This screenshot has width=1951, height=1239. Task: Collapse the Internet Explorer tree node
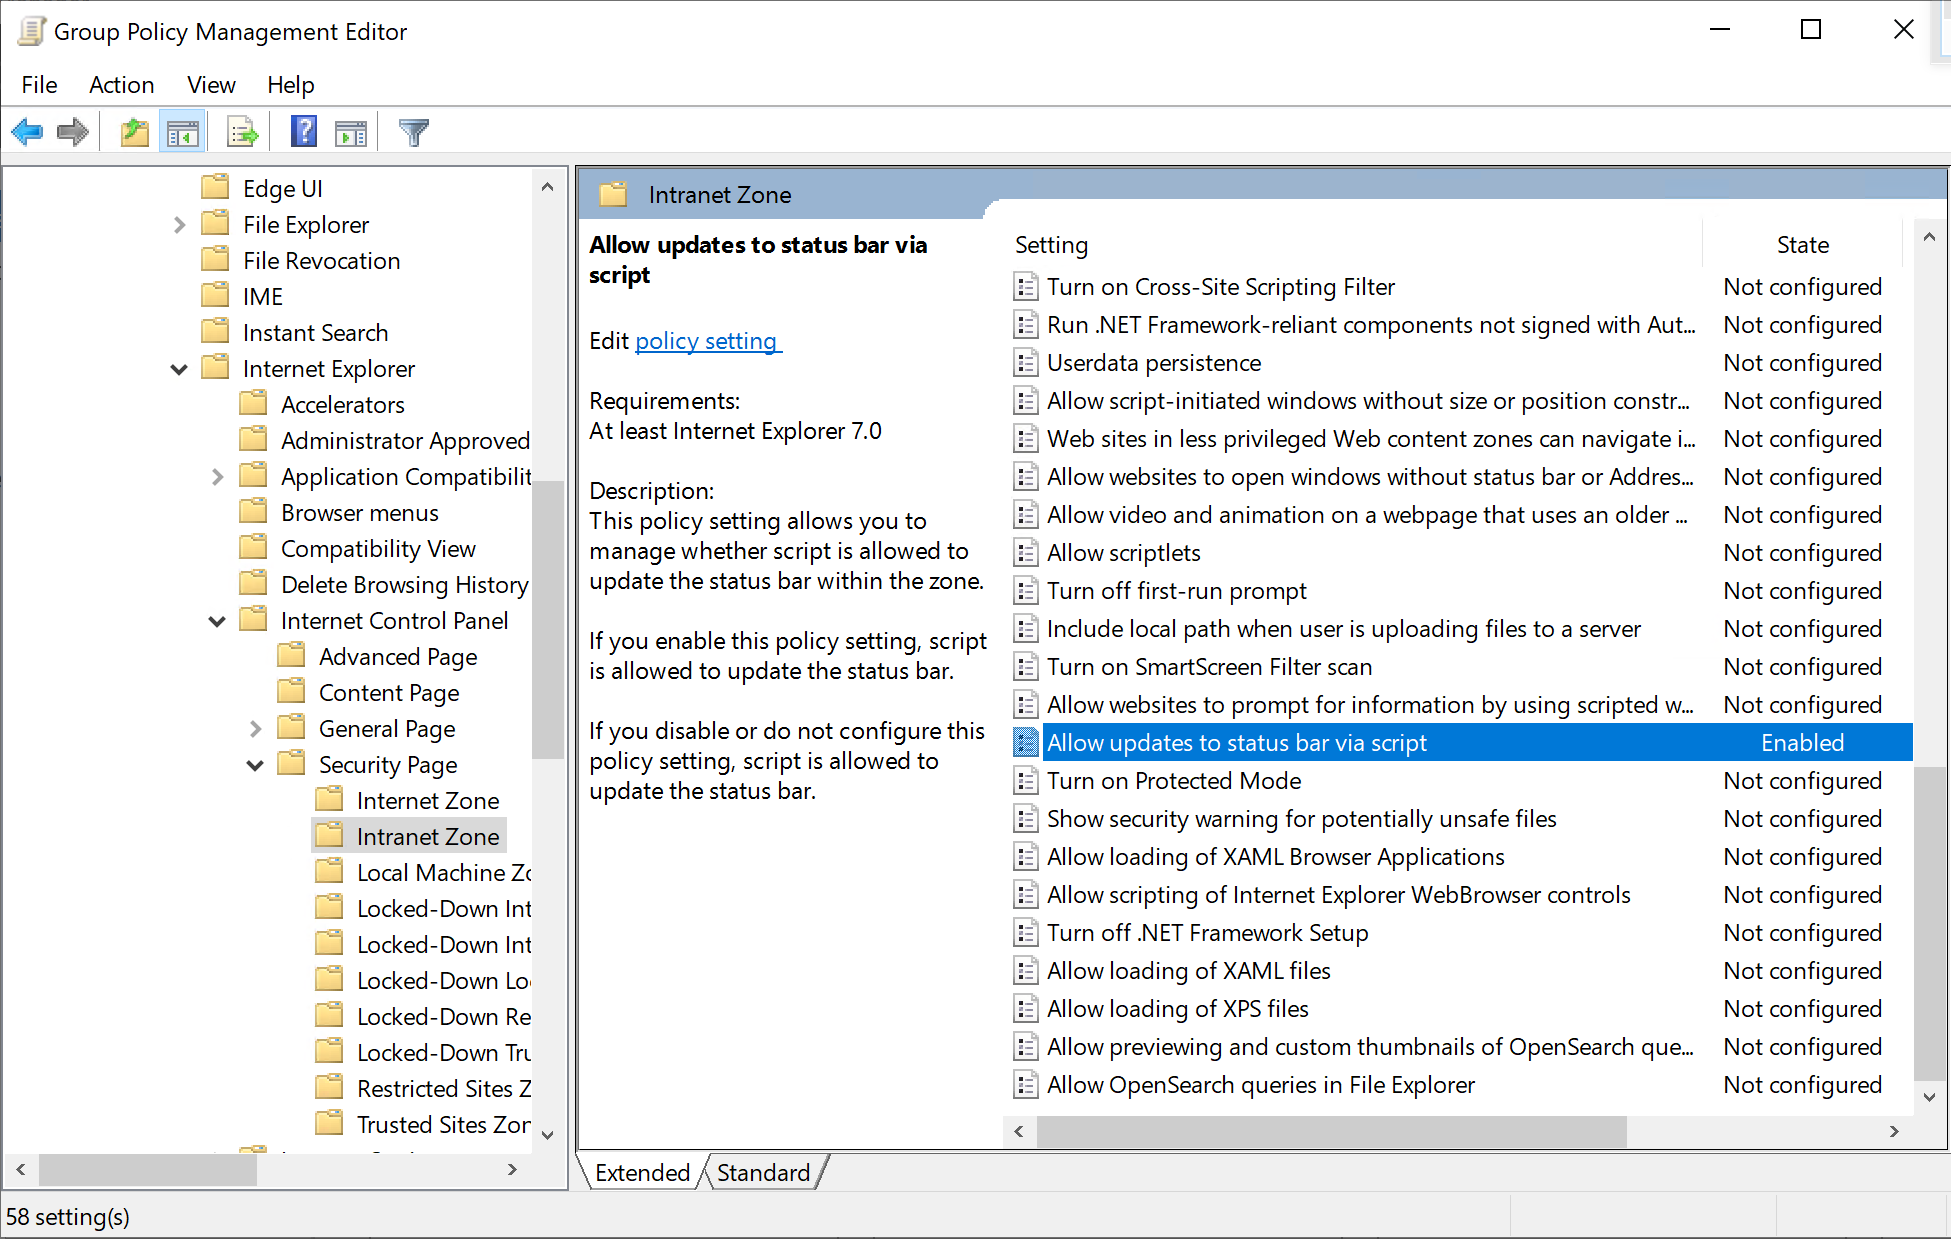click(179, 369)
